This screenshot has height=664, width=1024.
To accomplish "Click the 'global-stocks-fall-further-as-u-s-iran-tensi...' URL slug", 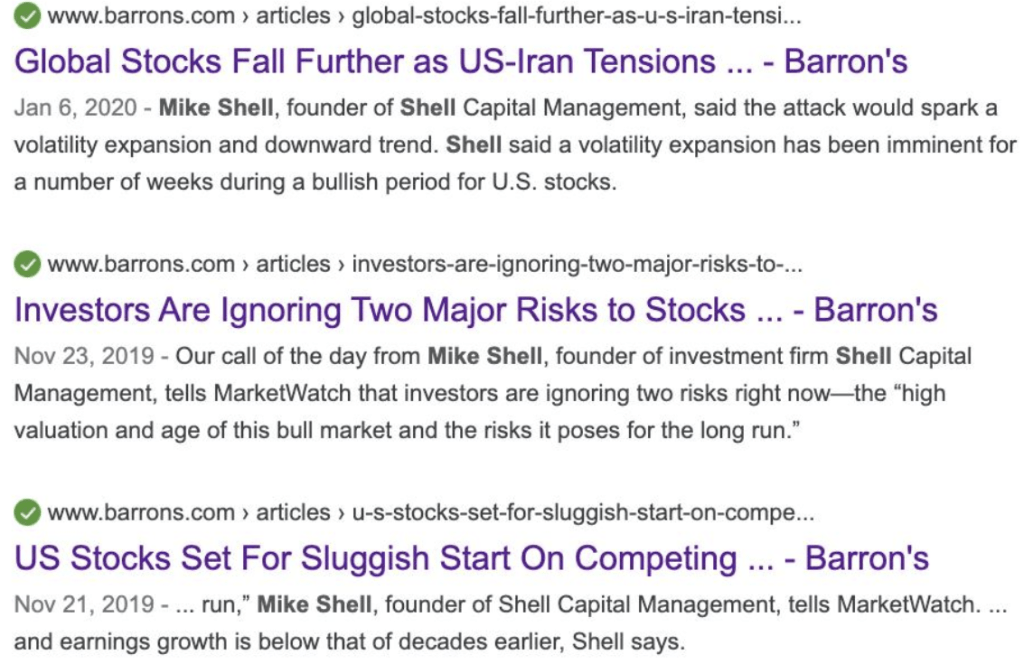I will (x=577, y=16).
